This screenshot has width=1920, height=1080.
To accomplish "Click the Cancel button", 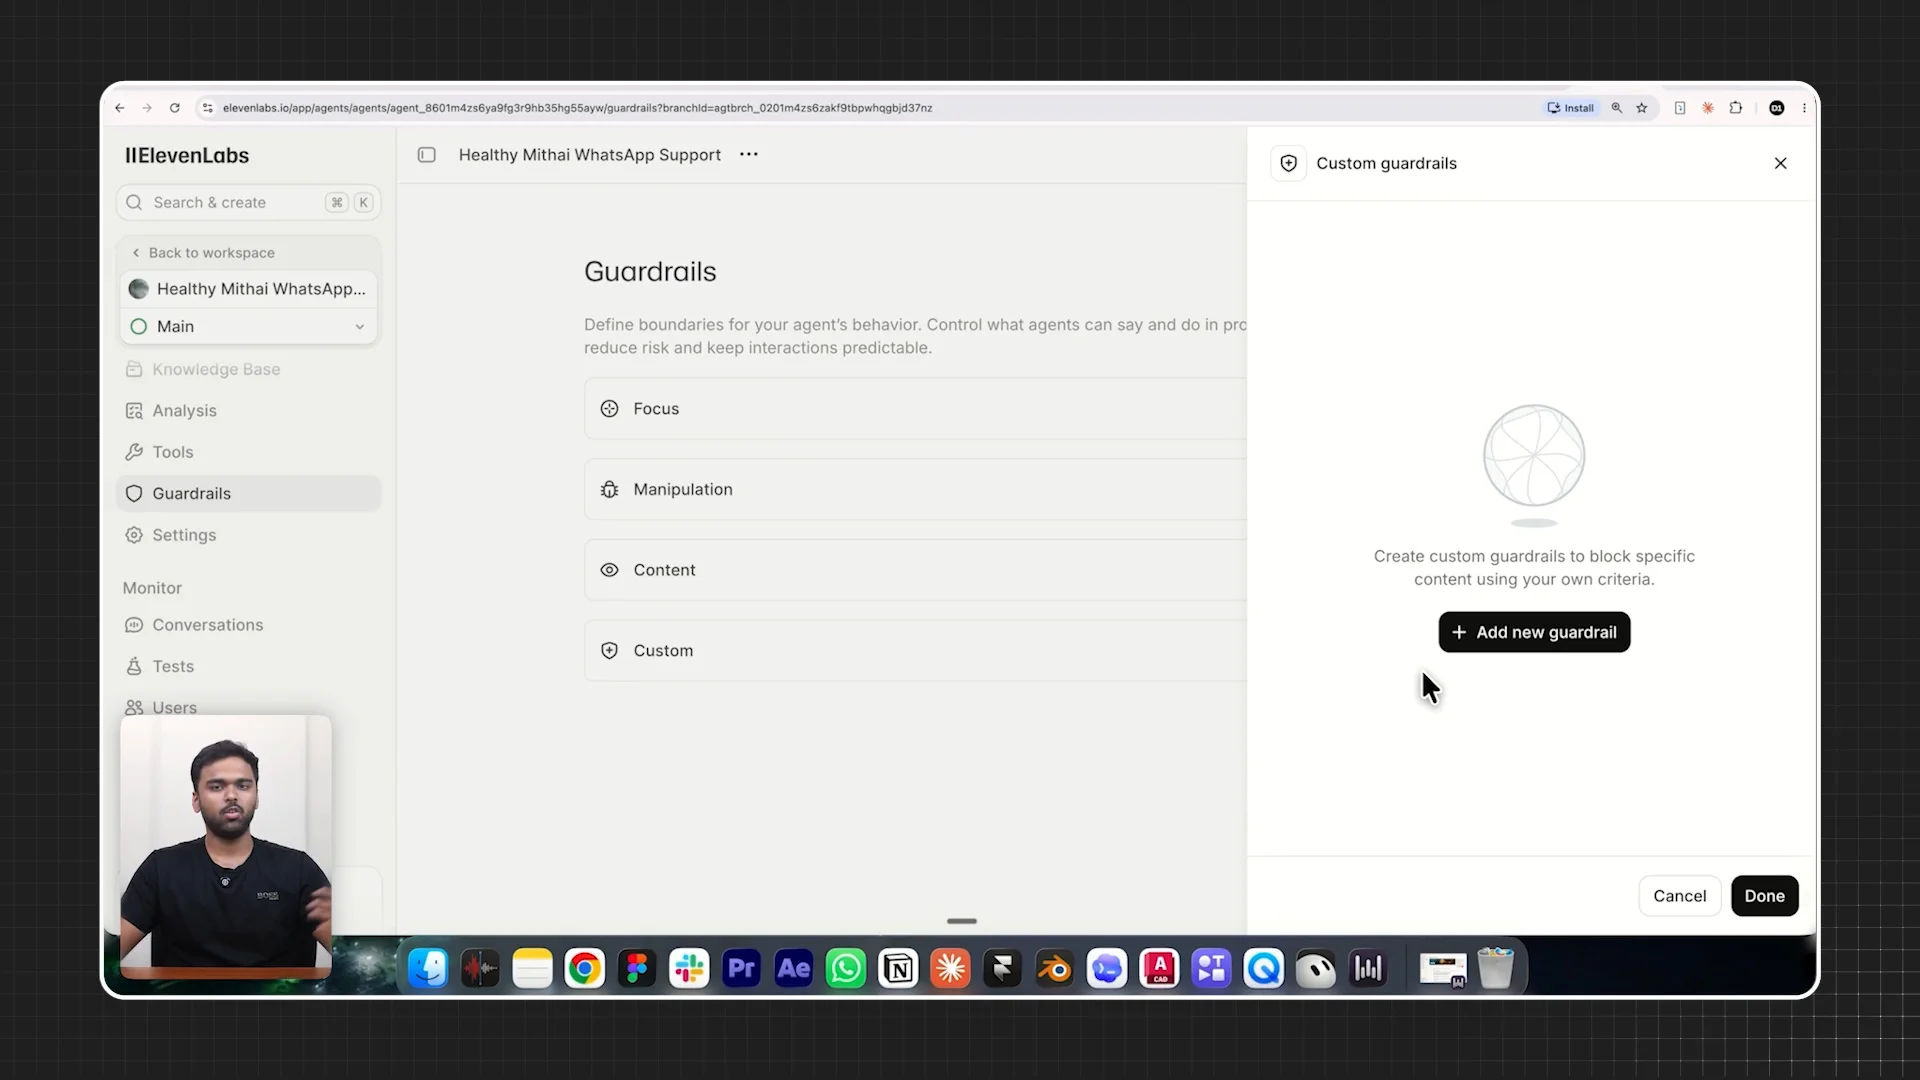I will point(1679,896).
